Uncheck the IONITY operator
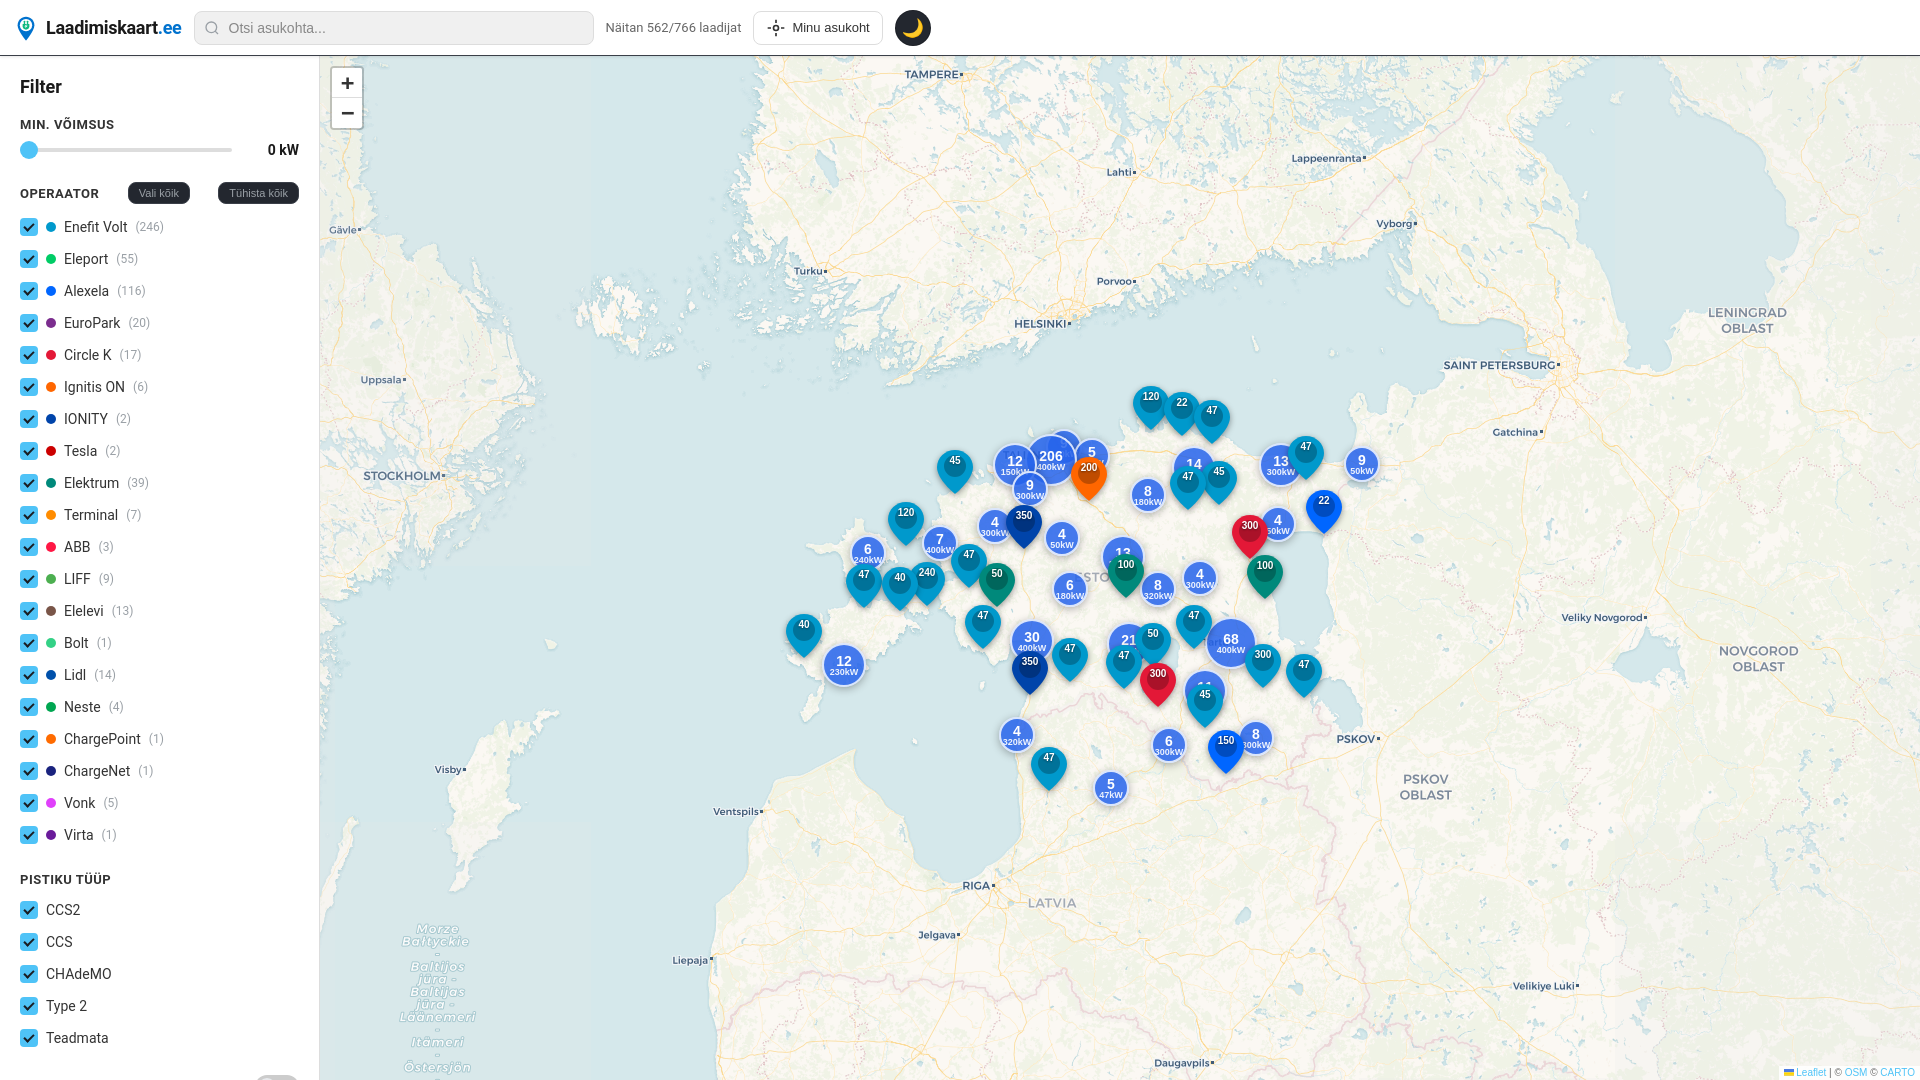This screenshot has height=1080, width=1920. [x=29, y=419]
